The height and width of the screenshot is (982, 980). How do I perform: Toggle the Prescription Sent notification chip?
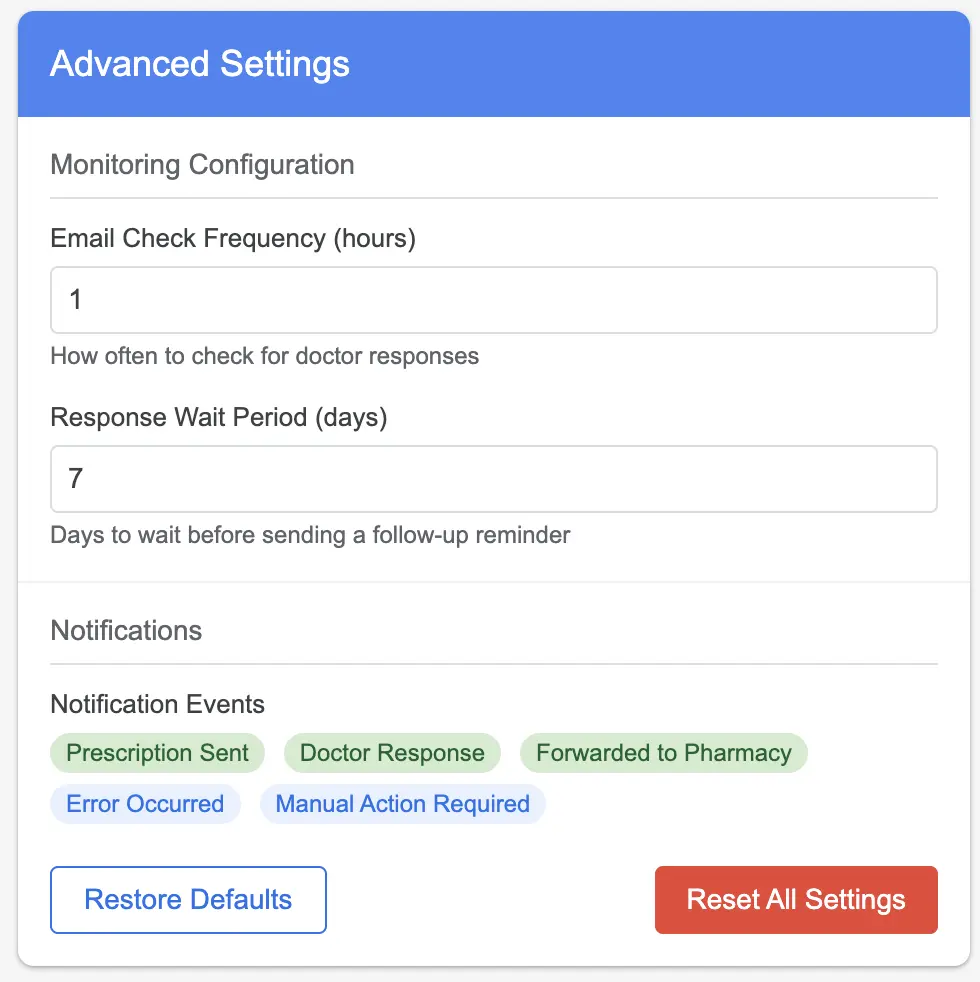tap(157, 753)
